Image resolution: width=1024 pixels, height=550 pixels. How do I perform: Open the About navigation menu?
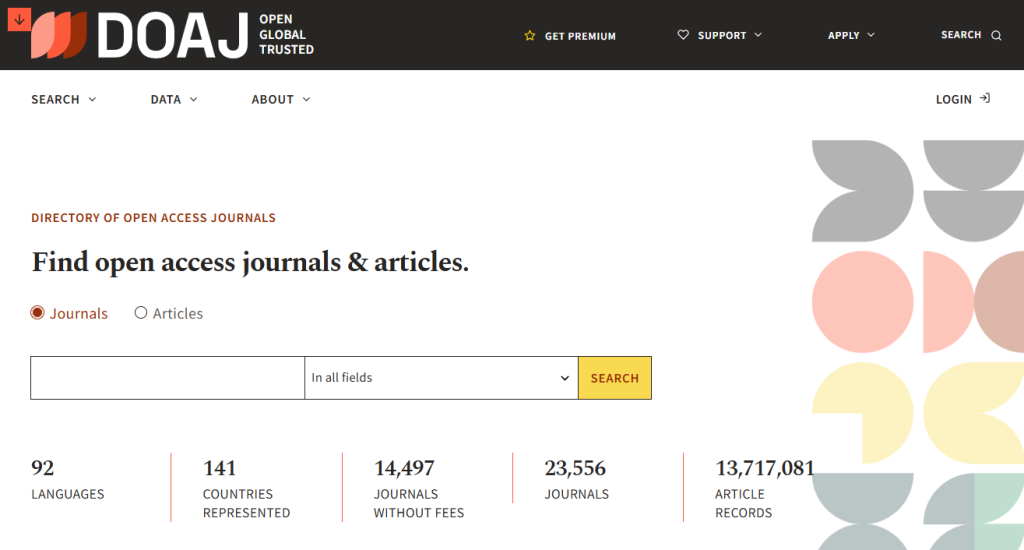281,99
